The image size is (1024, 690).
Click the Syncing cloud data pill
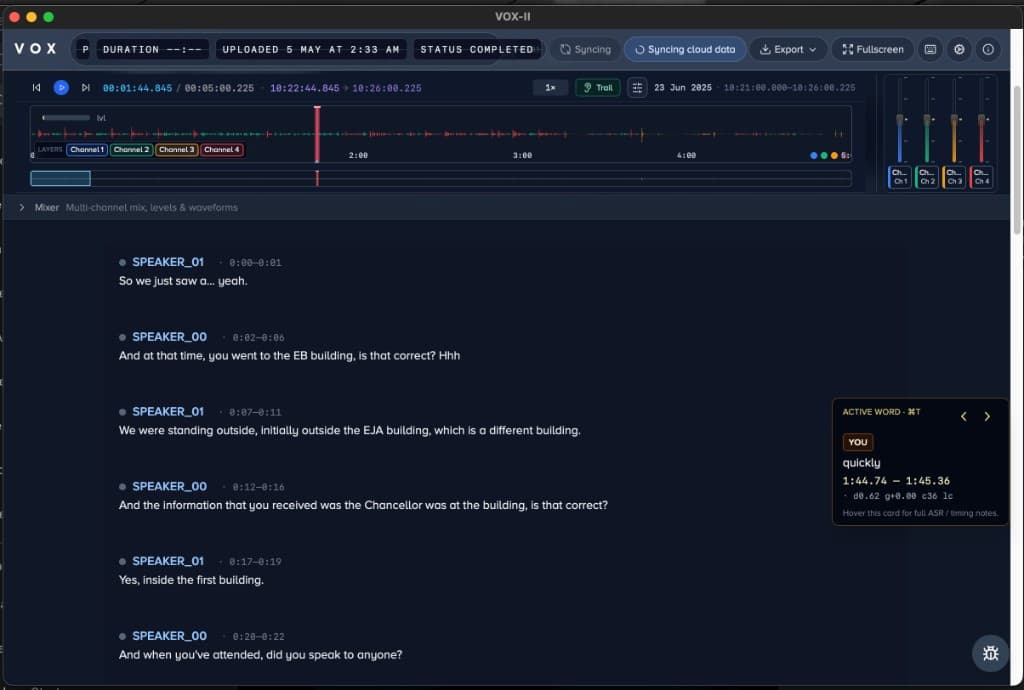(x=684, y=50)
